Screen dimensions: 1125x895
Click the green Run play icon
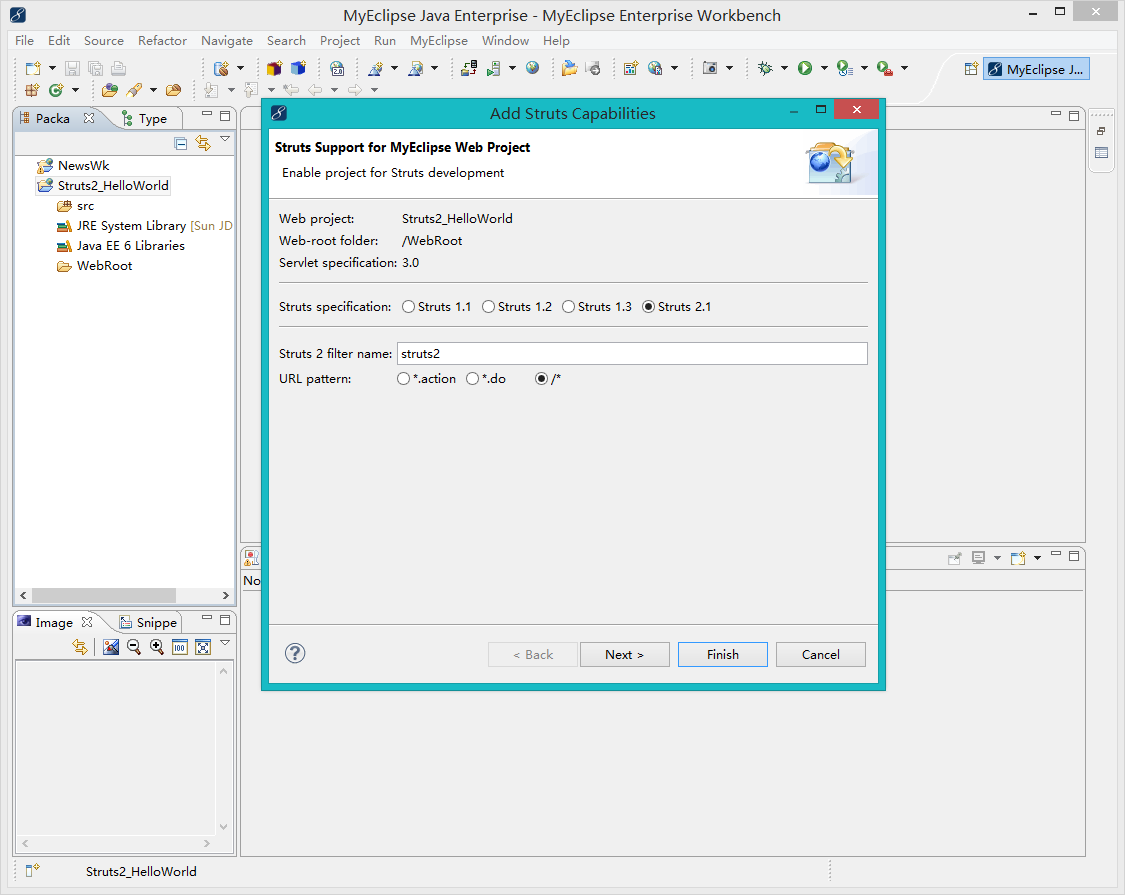[805, 68]
